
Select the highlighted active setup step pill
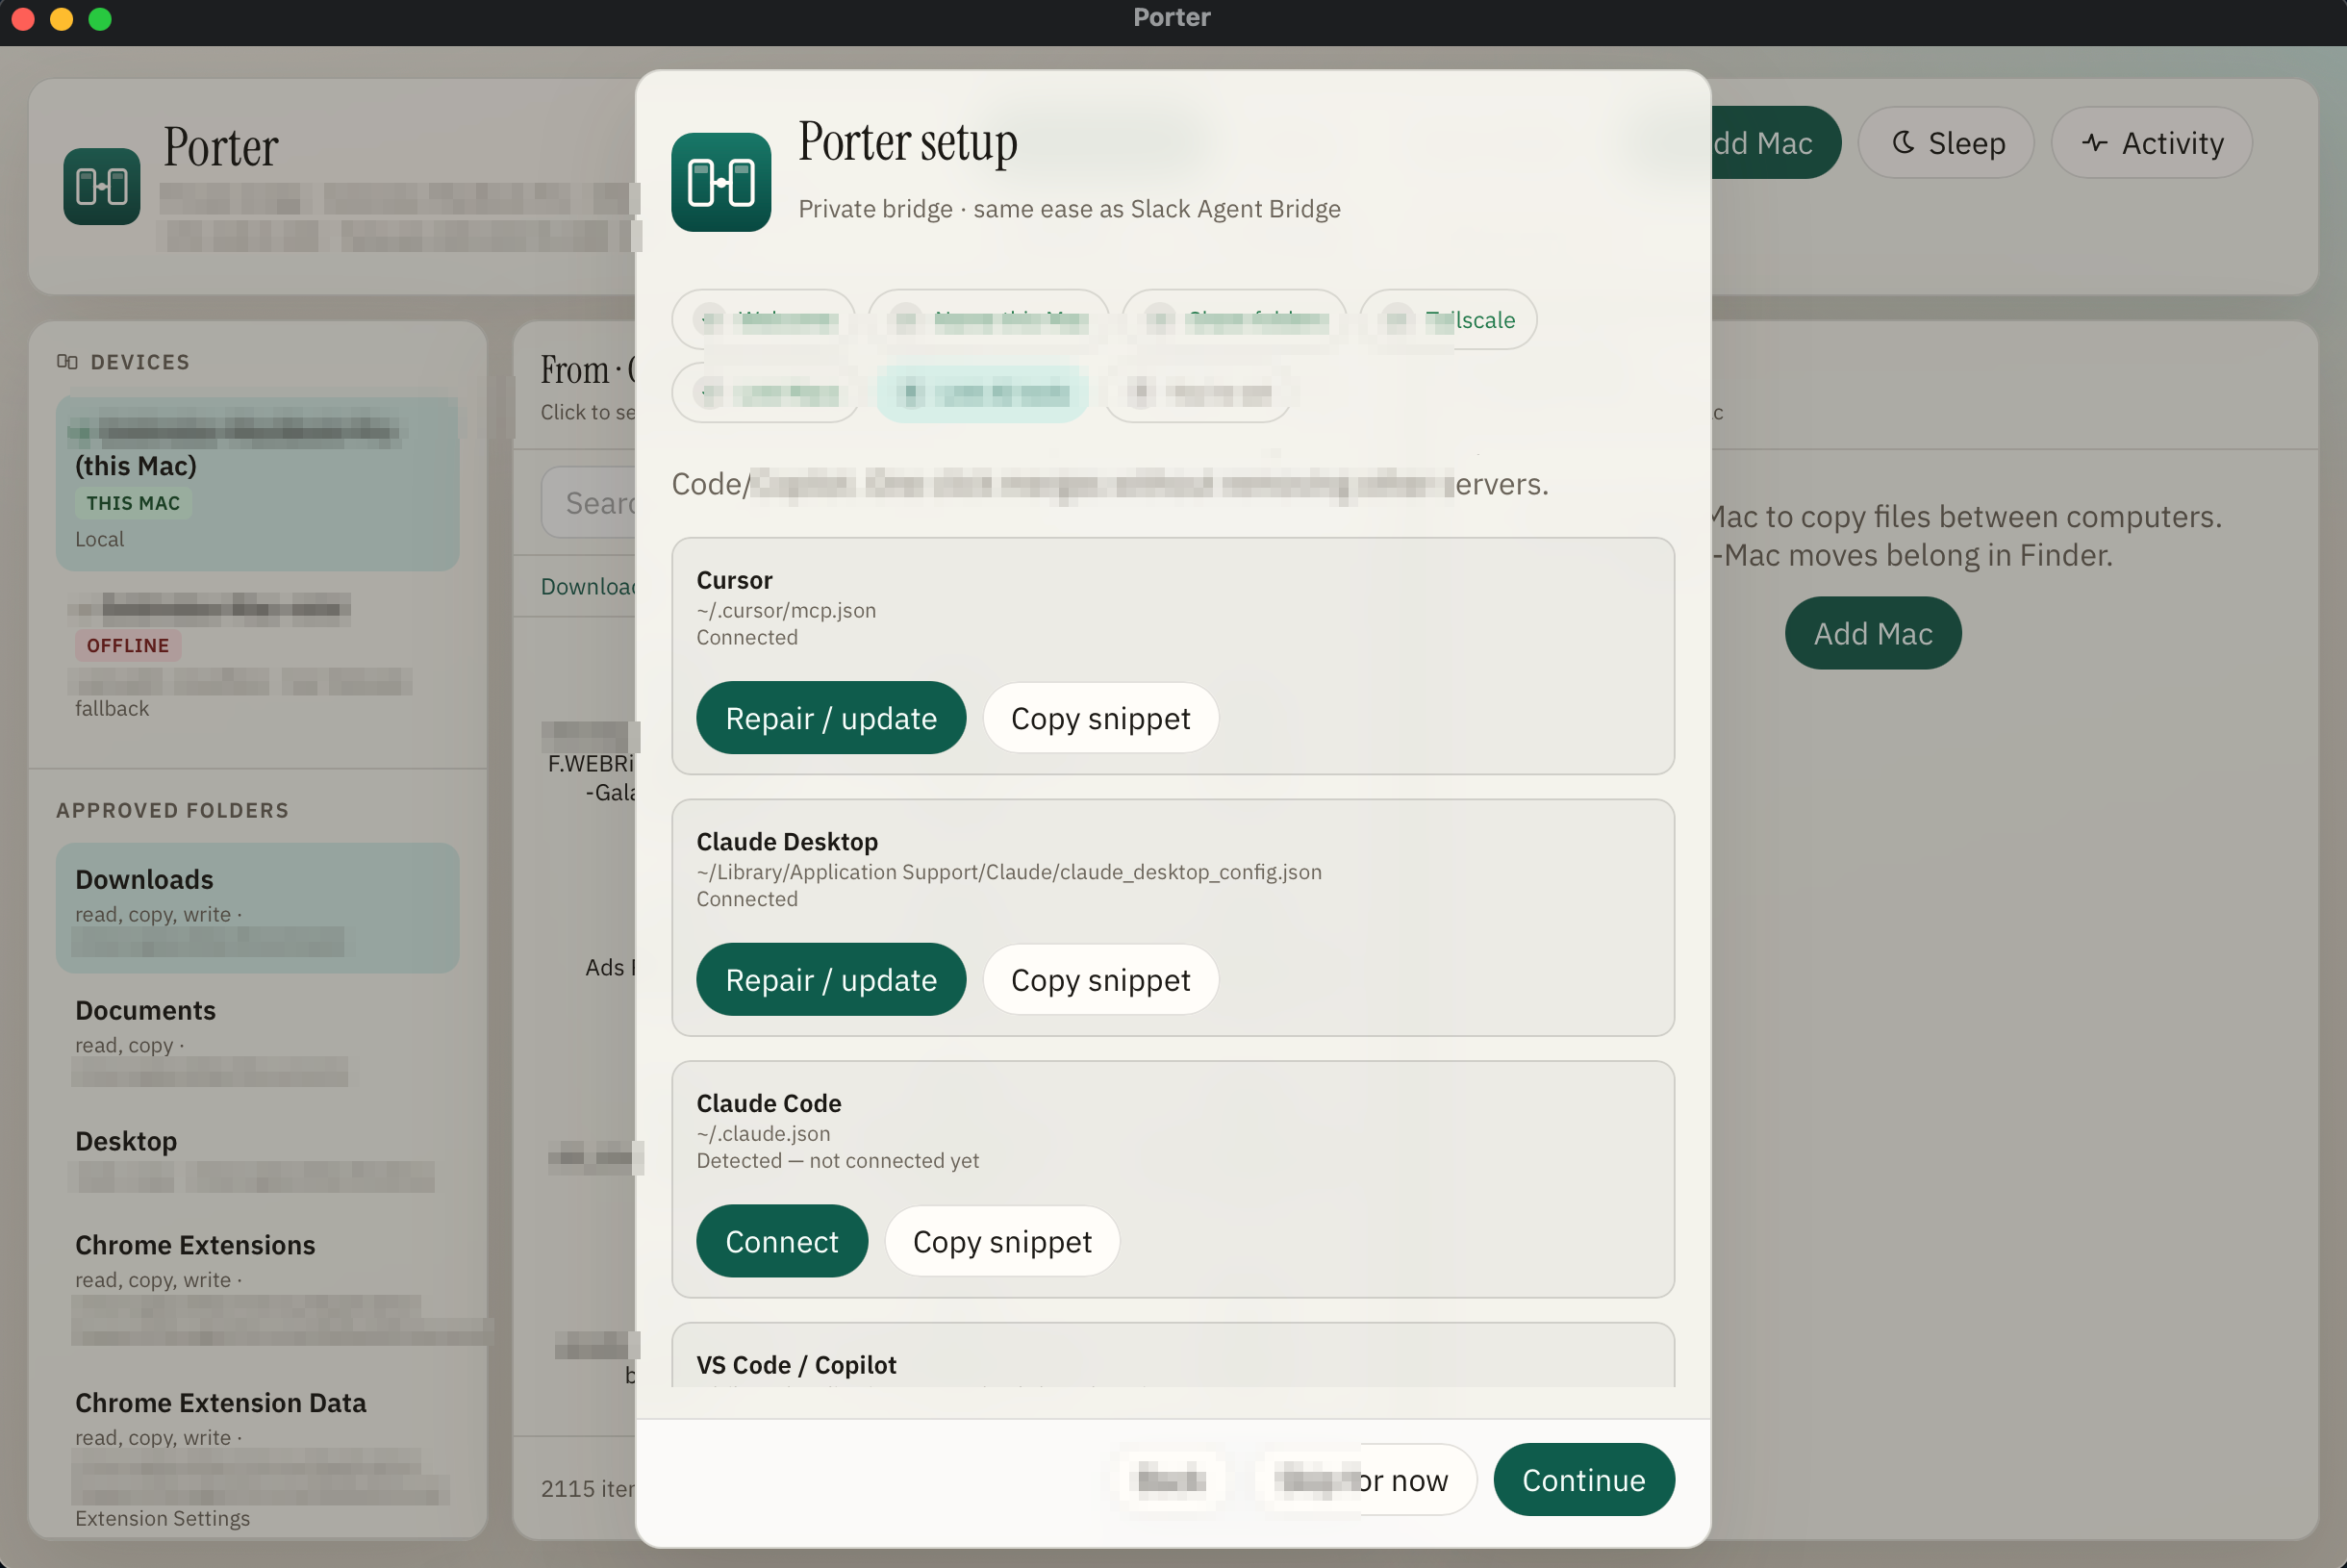[983, 393]
